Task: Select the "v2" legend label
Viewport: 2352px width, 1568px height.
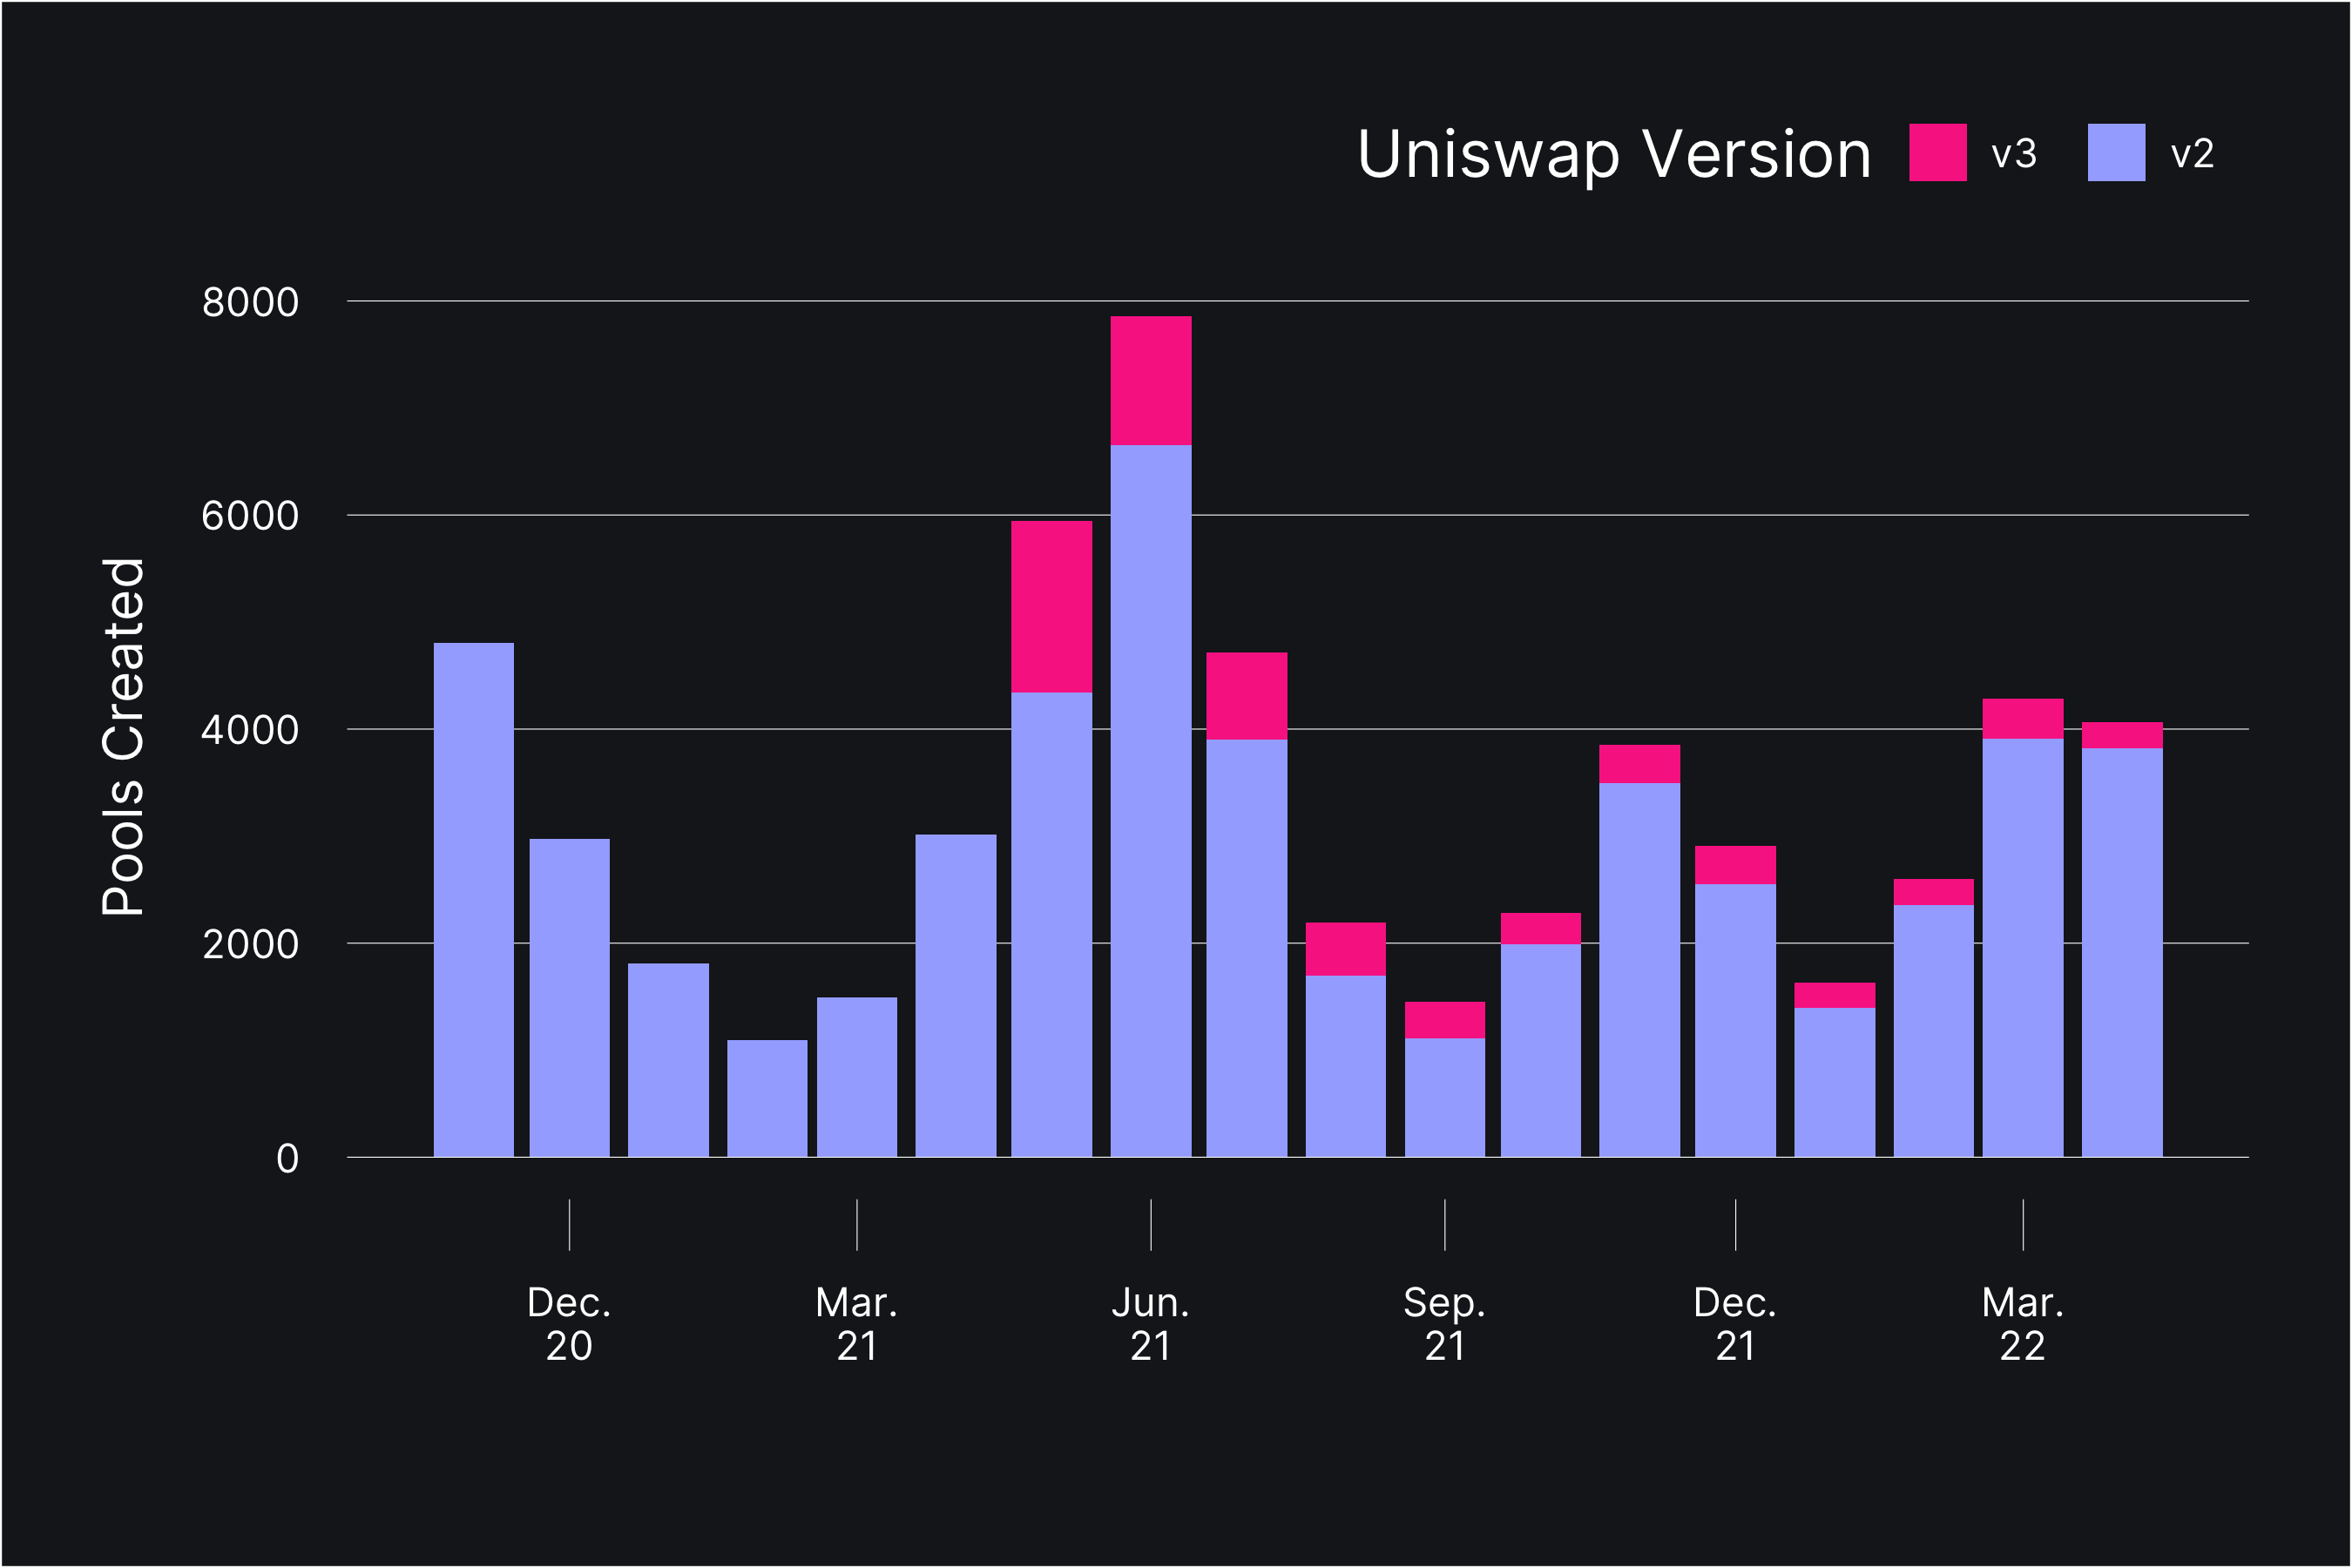Action: 2192,154
